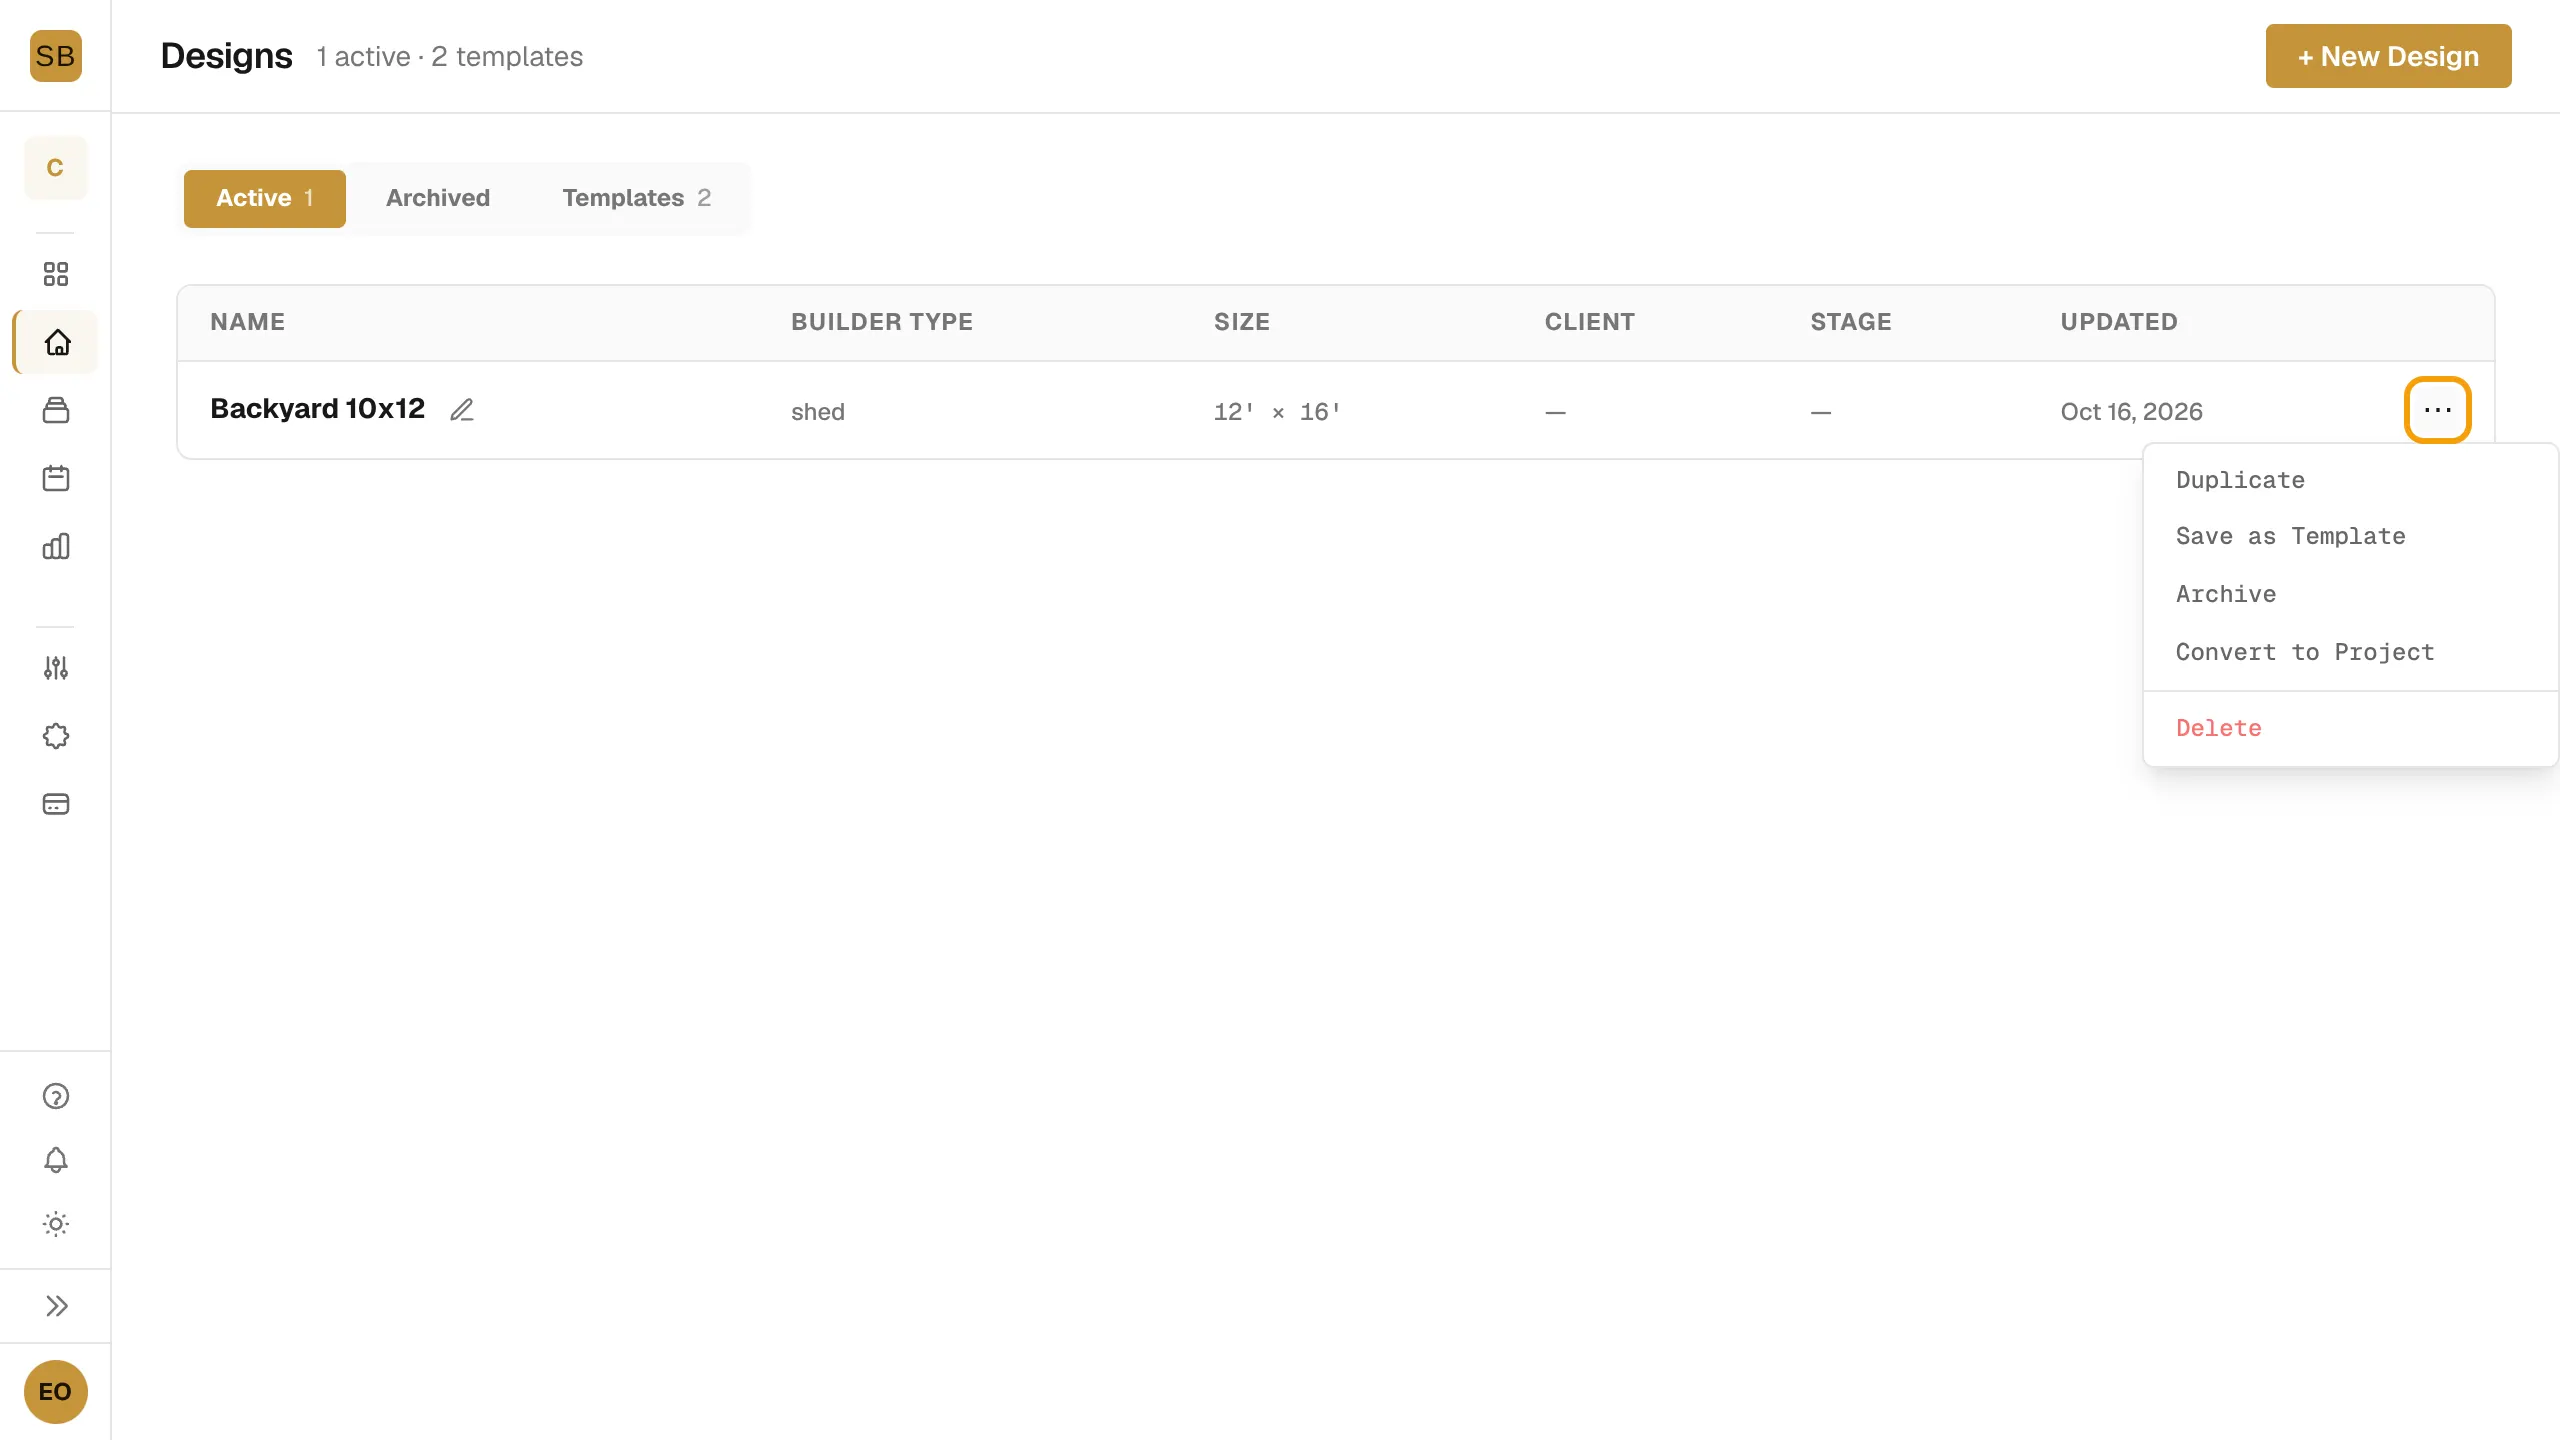The width and height of the screenshot is (2560, 1440).
Task: Open the credit card billing icon
Action: [x=56, y=804]
